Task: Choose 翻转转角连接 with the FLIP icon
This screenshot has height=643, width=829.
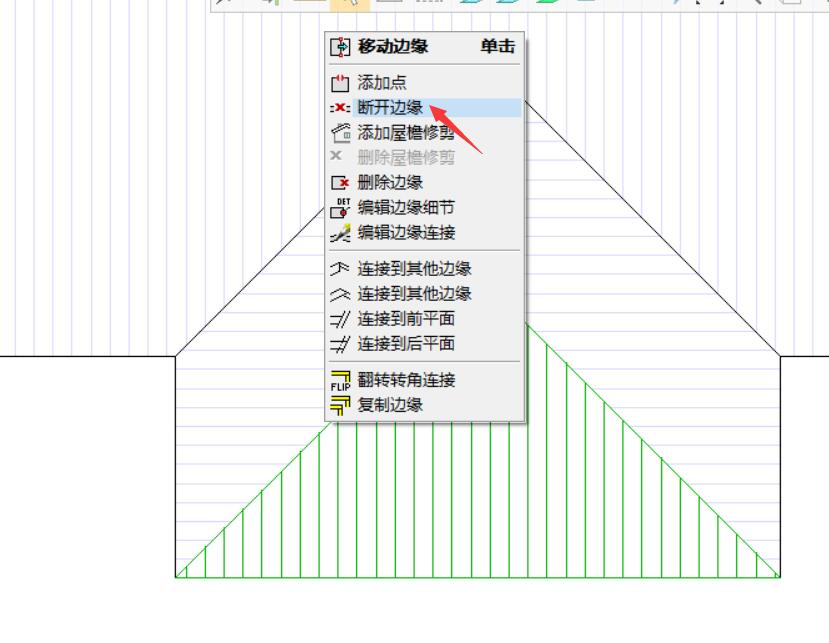Action: tap(425, 380)
